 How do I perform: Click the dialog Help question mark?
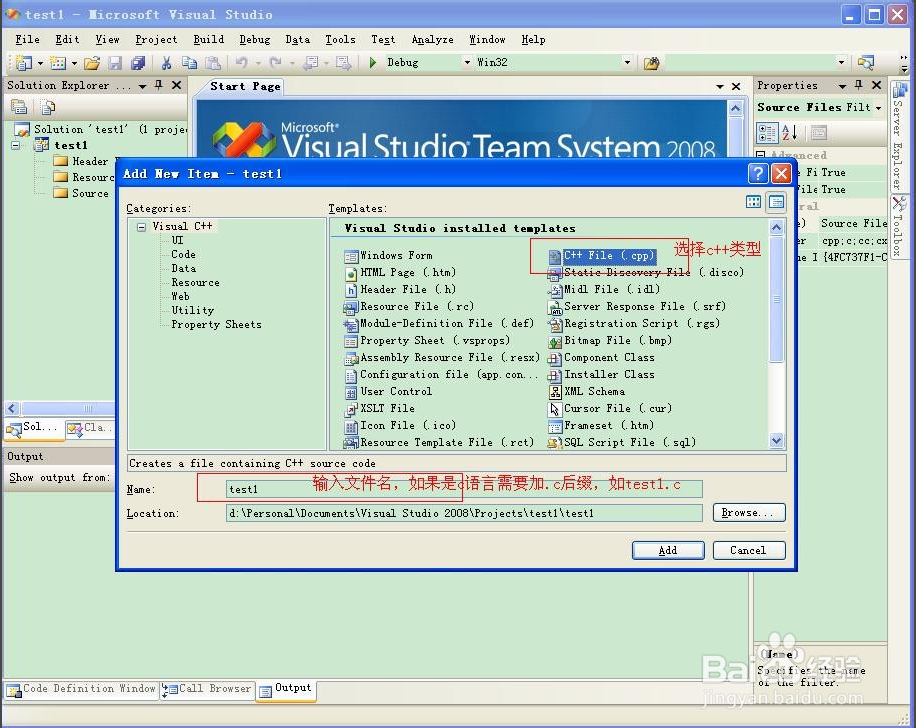click(758, 173)
